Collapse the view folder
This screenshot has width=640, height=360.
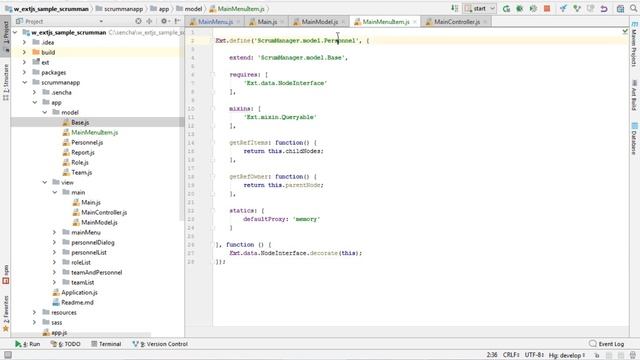point(44,182)
